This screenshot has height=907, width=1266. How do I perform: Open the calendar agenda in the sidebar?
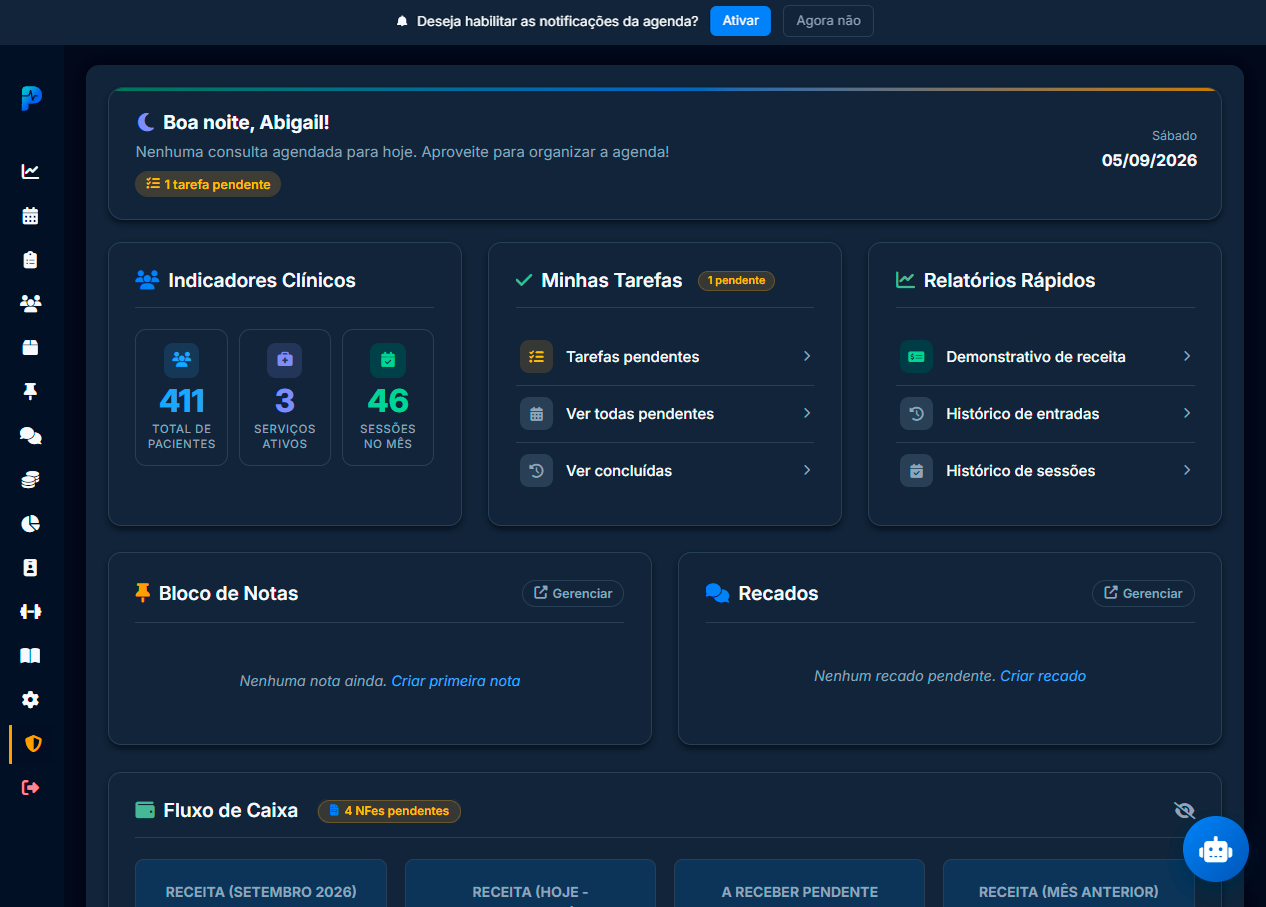[31, 215]
